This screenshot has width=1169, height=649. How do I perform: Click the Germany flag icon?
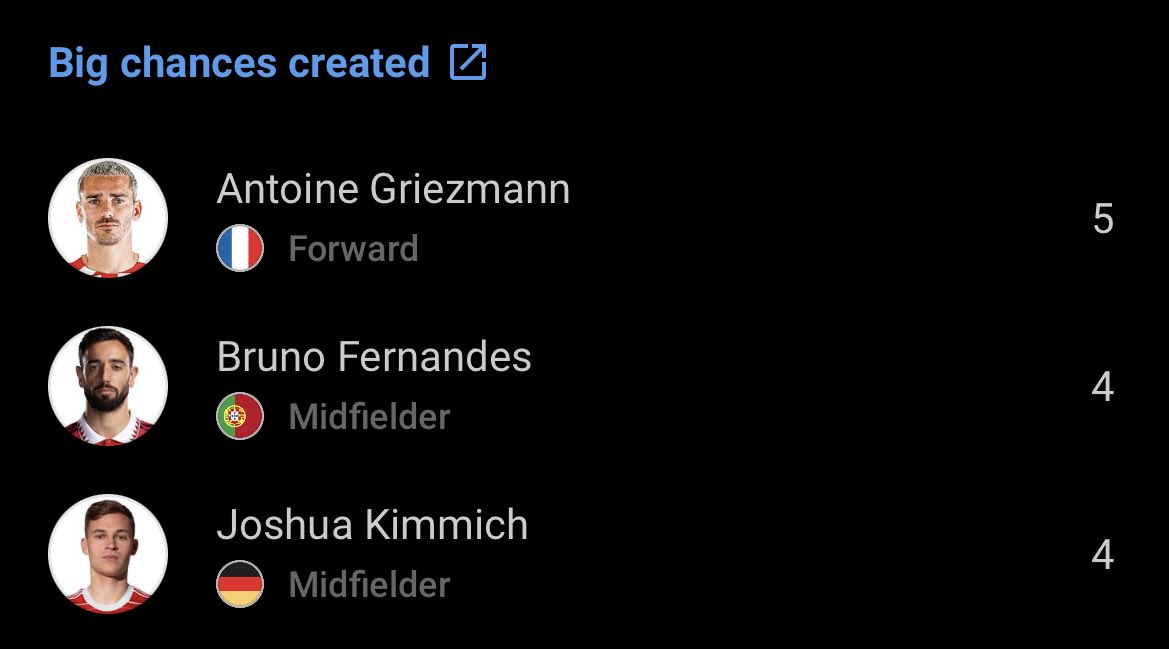pos(240,583)
